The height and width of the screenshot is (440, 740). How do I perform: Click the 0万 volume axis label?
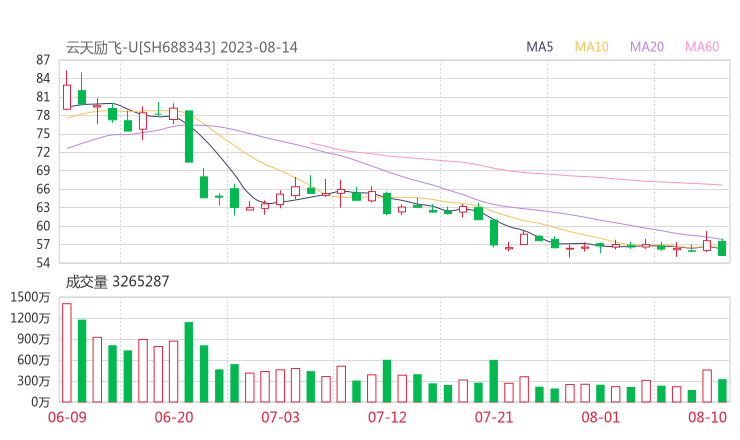(x=40, y=402)
